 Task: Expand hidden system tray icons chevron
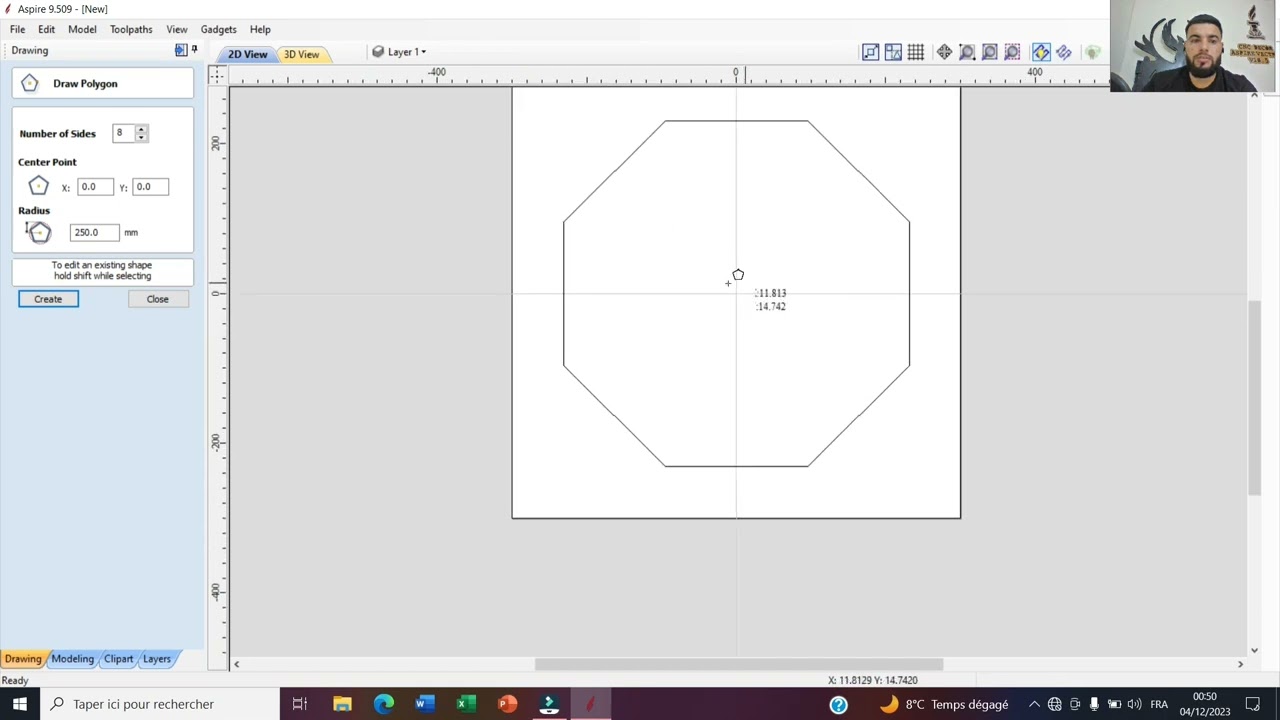tap(1034, 704)
